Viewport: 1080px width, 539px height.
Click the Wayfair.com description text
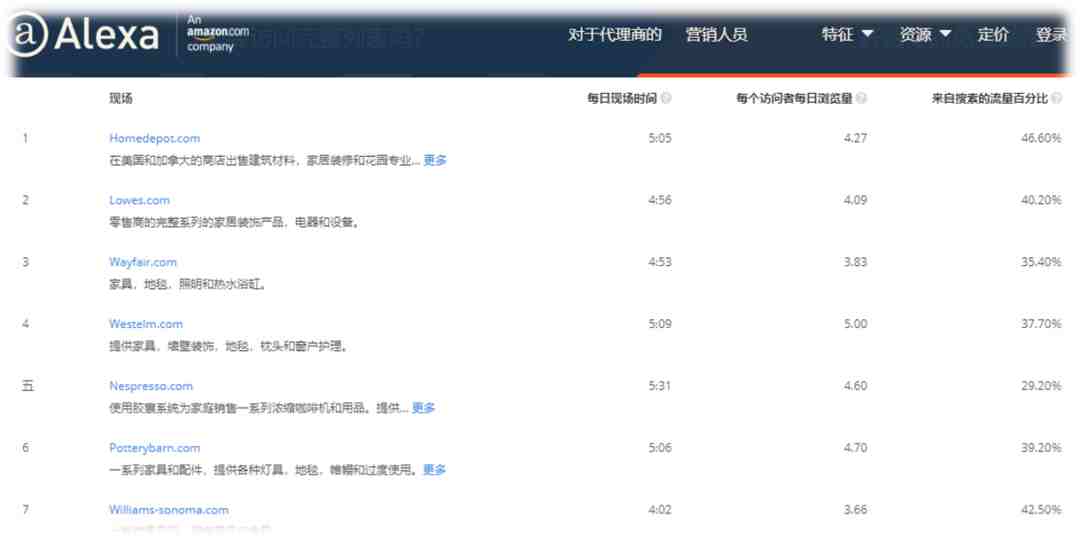coord(187,284)
